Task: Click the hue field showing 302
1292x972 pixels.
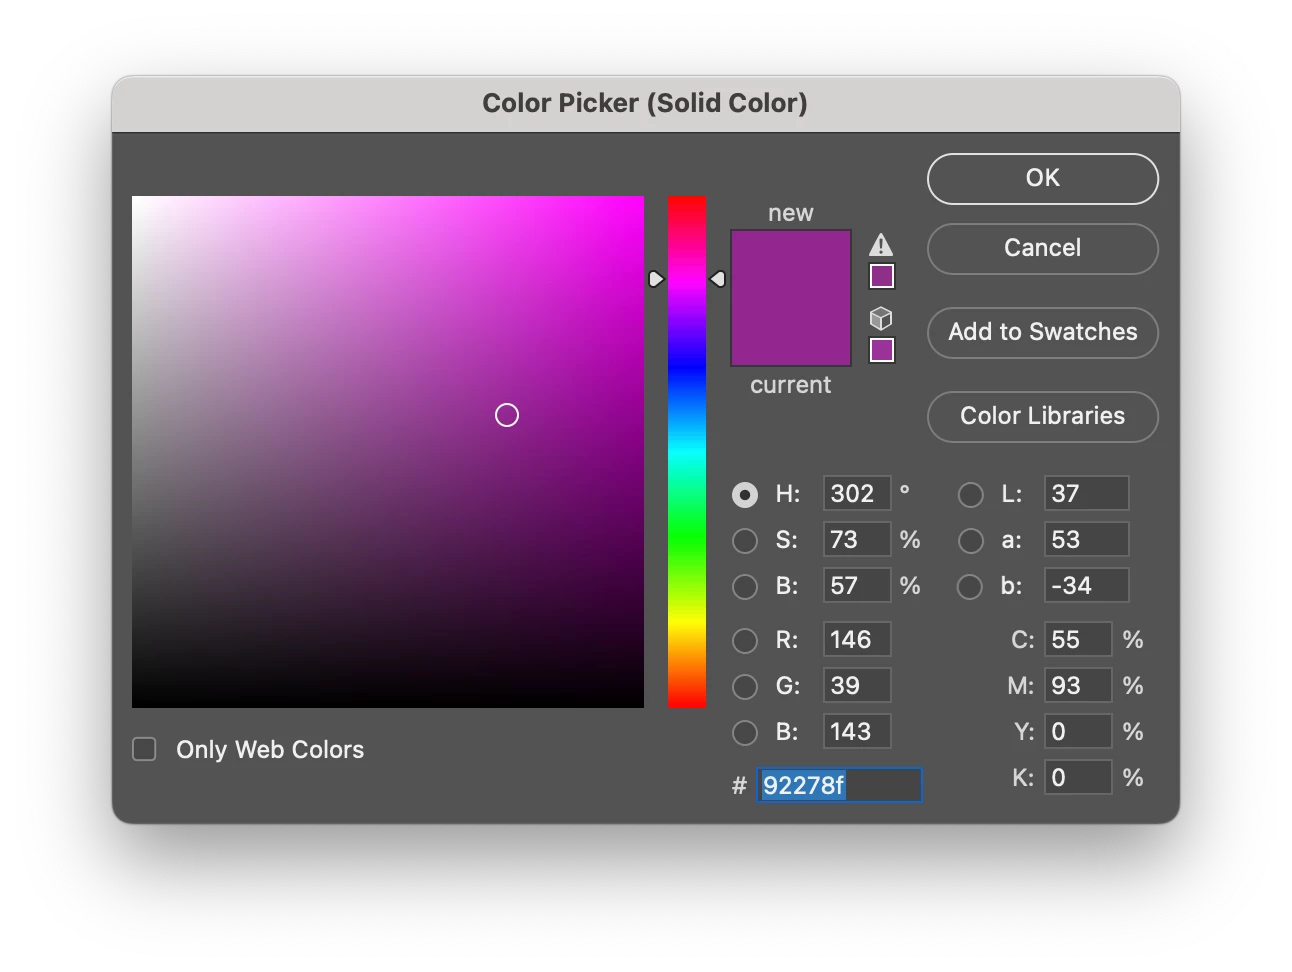Action: [x=857, y=494]
